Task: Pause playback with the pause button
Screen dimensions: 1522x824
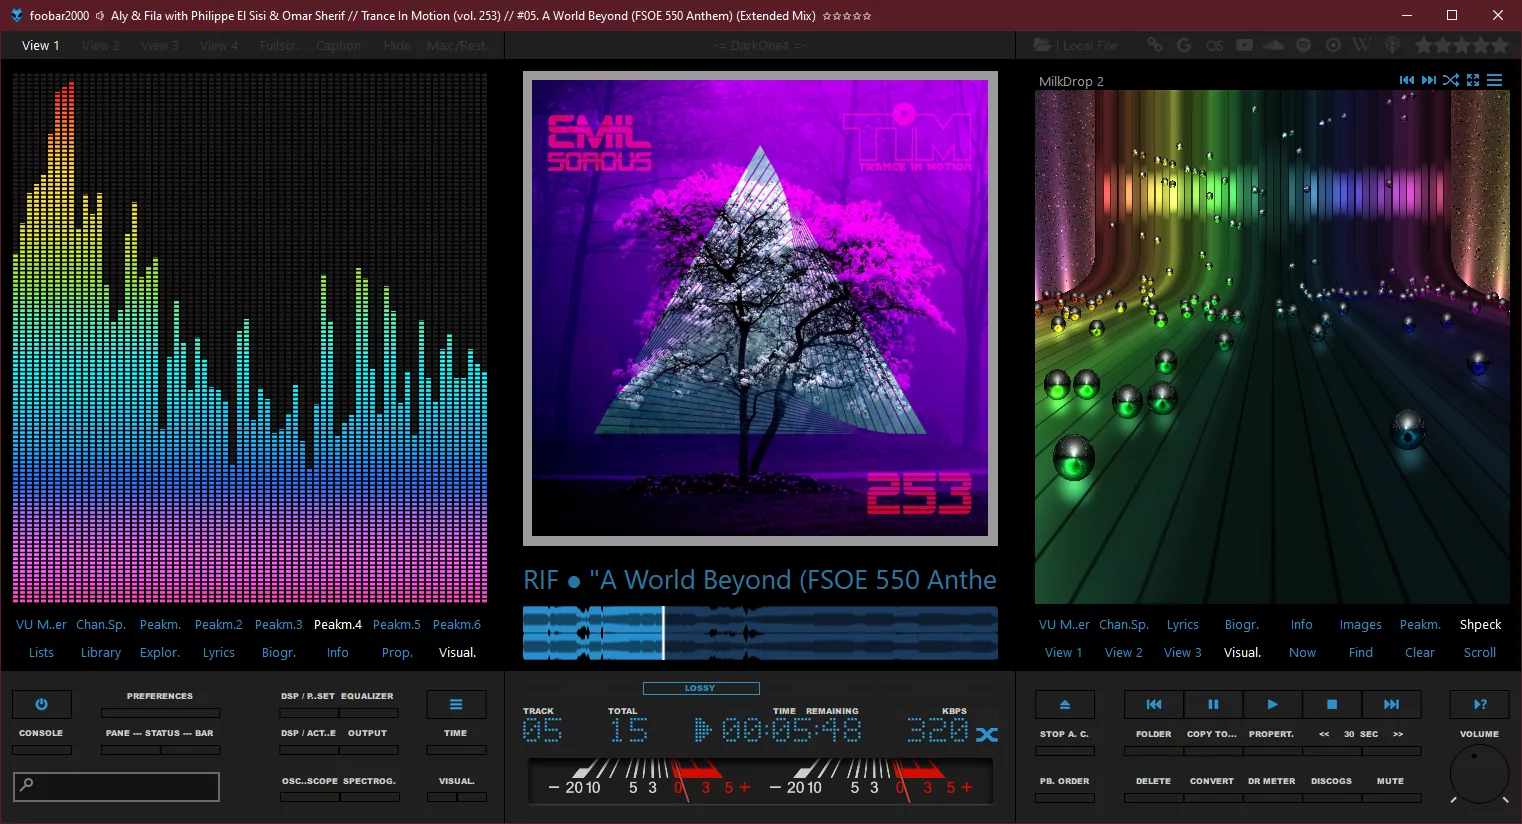Action: coord(1213,704)
